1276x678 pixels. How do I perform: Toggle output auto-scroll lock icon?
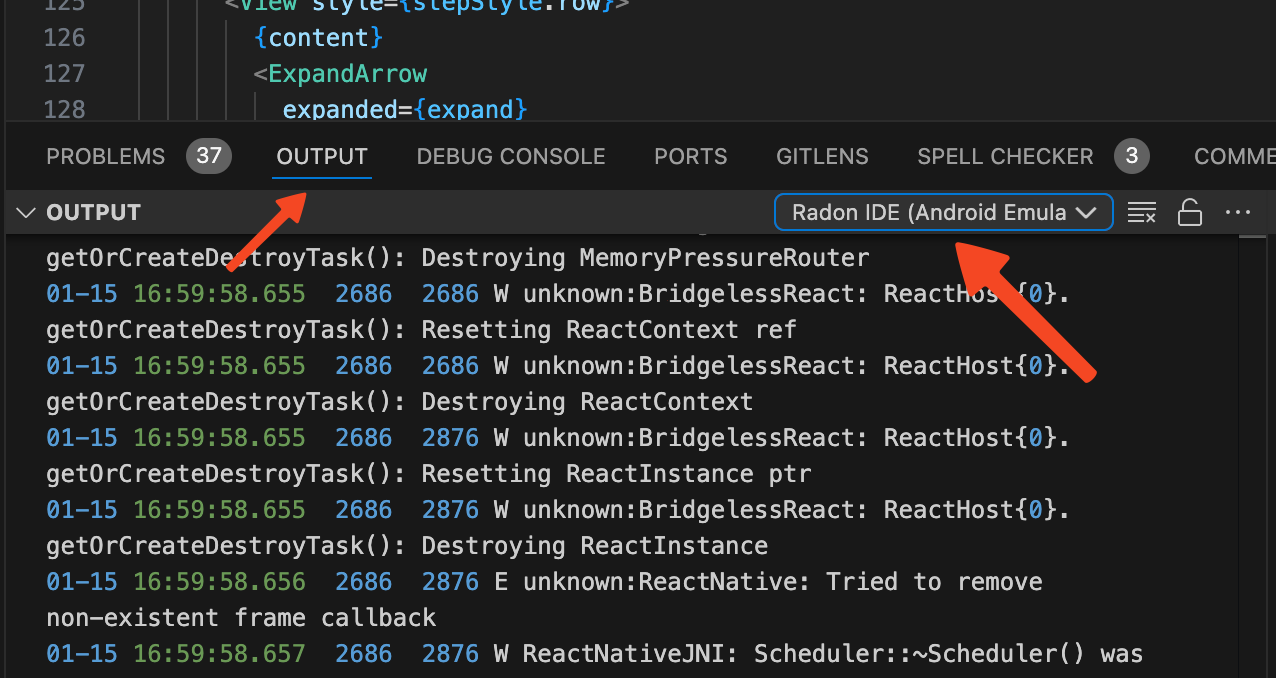(x=1189, y=212)
